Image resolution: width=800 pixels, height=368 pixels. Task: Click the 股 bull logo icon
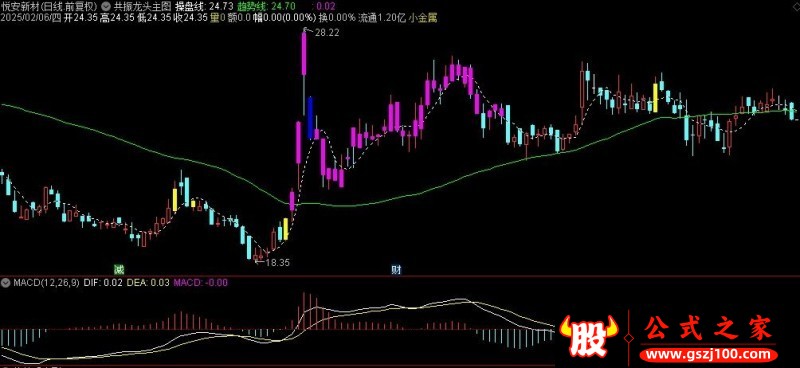pos(589,336)
